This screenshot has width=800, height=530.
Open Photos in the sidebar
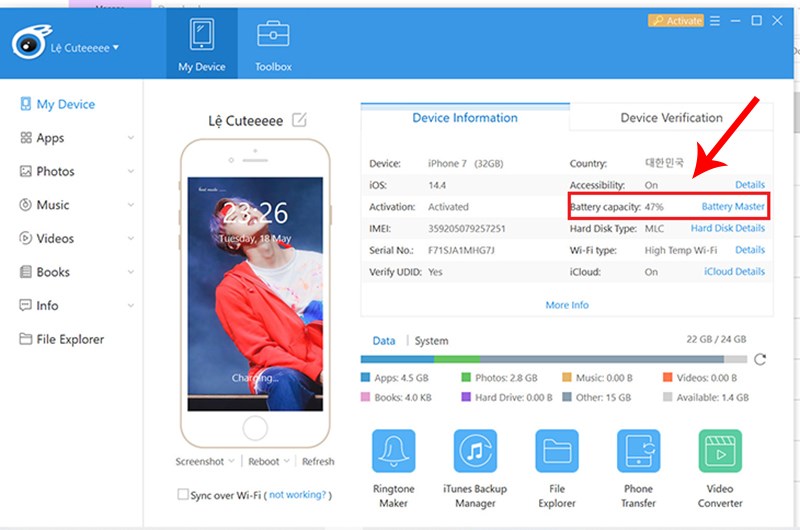tap(55, 171)
